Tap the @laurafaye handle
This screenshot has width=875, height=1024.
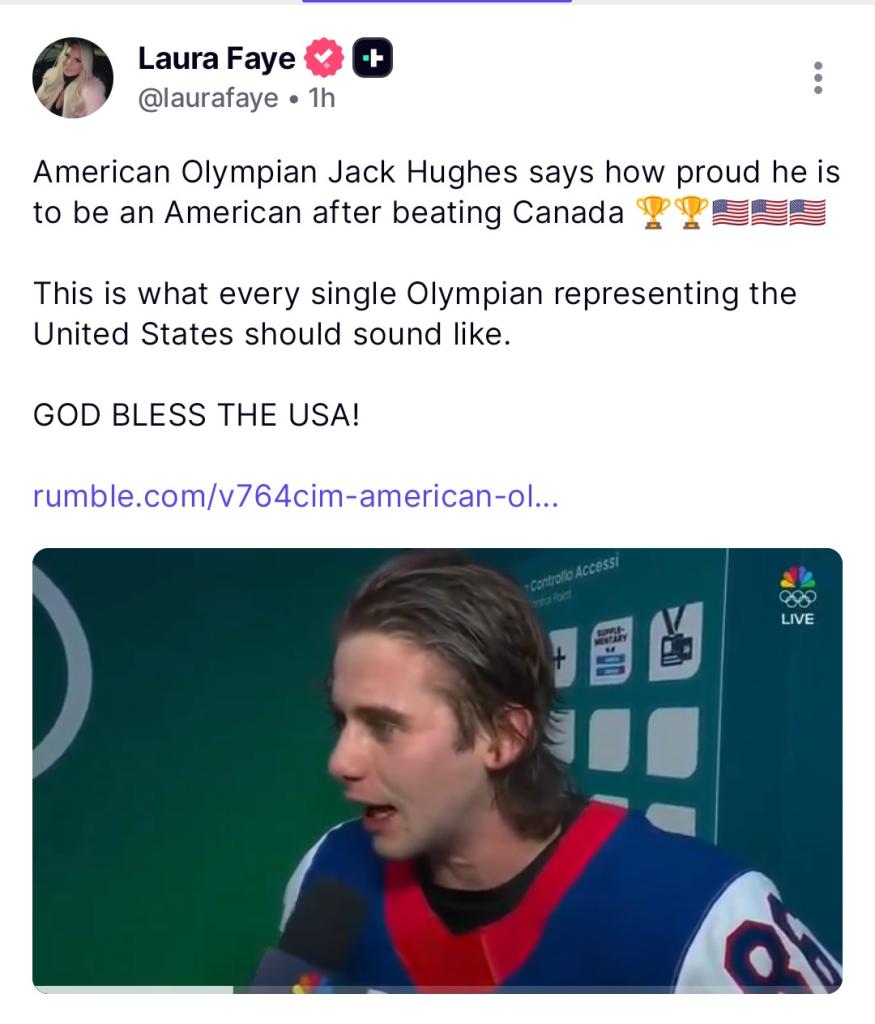[x=207, y=100]
